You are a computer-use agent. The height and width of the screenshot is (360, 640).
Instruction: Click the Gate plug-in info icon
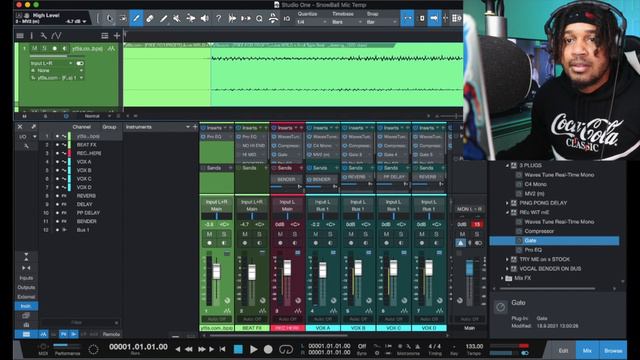click(x=500, y=307)
